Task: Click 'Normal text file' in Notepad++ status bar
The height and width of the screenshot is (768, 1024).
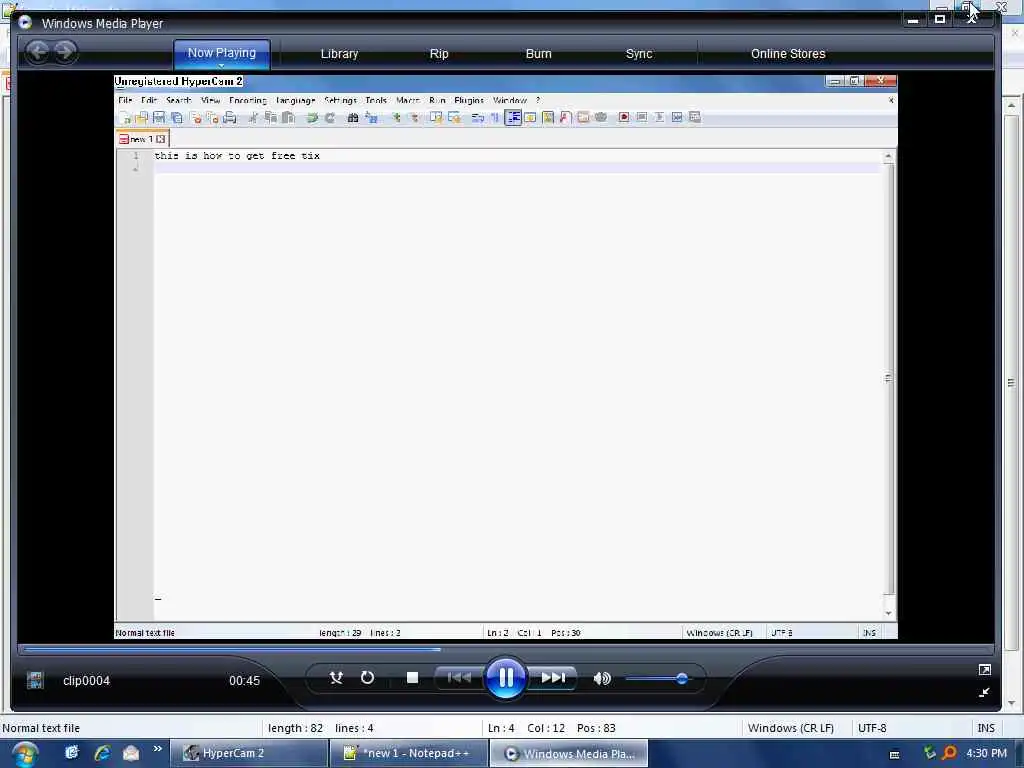Action: (x=41, y=728)
